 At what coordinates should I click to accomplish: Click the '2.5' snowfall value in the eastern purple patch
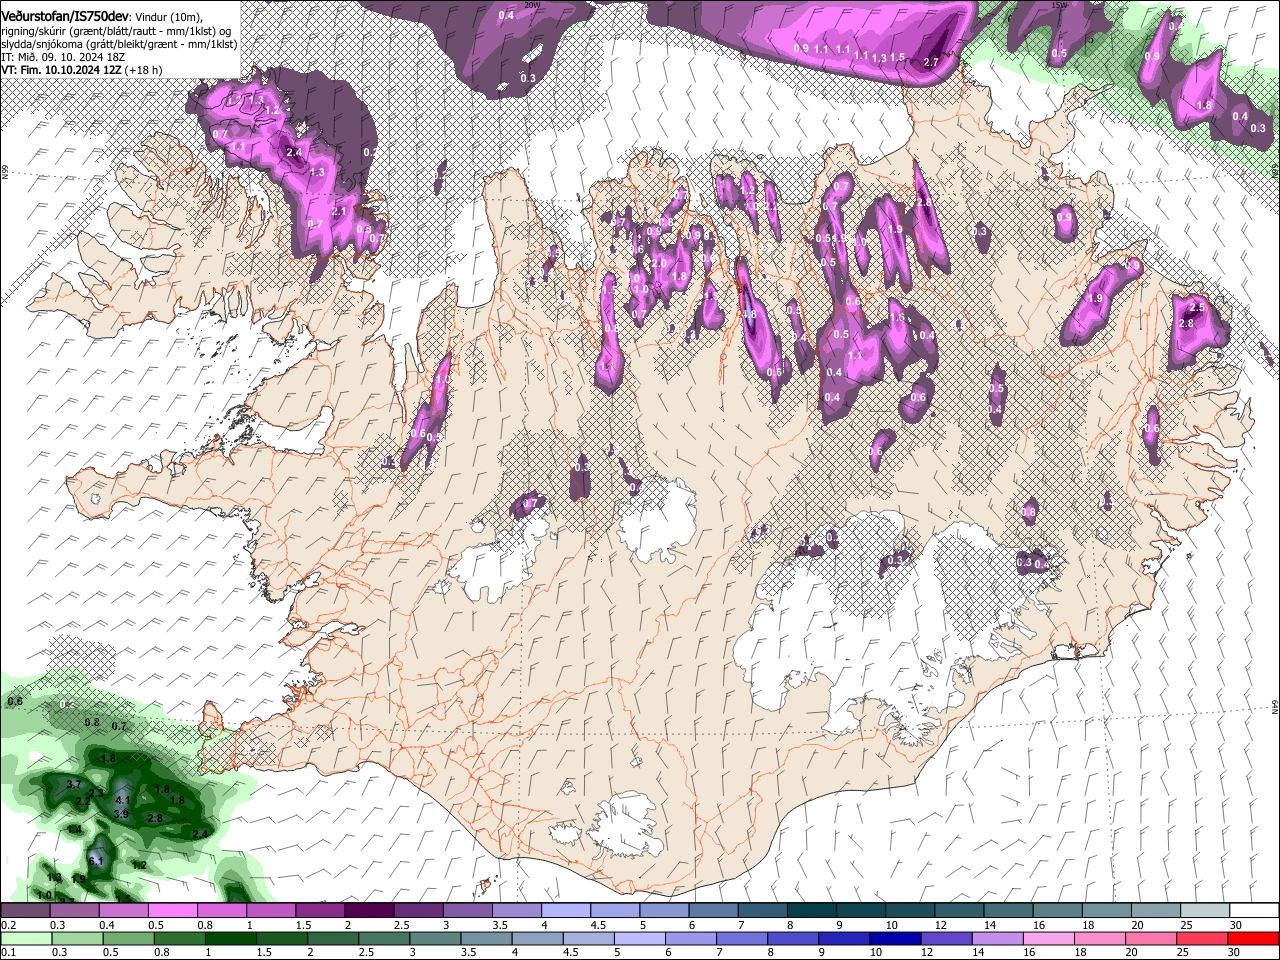click(x=1196, y=309)
